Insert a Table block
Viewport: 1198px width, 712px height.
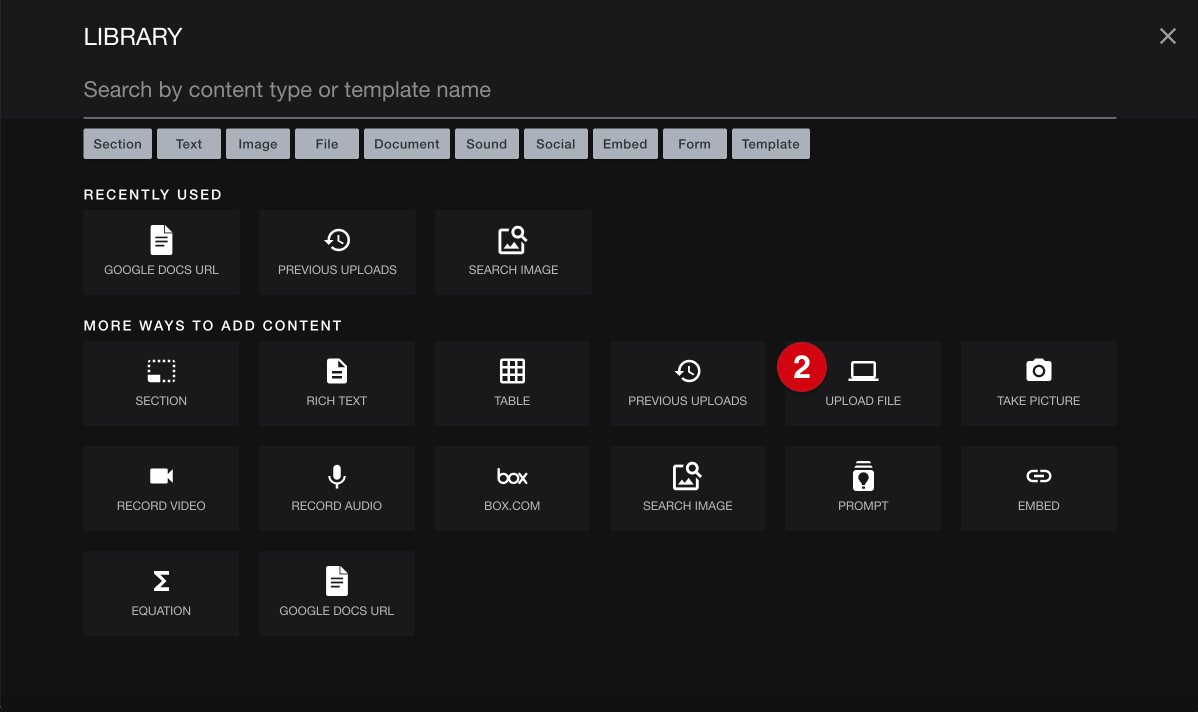pos(512,384)
